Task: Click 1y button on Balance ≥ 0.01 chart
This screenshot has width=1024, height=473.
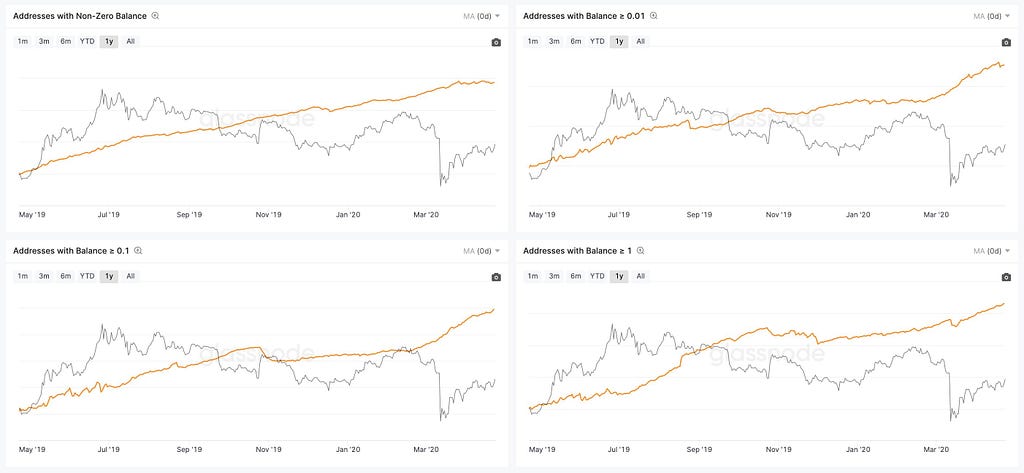Action: 619,41
